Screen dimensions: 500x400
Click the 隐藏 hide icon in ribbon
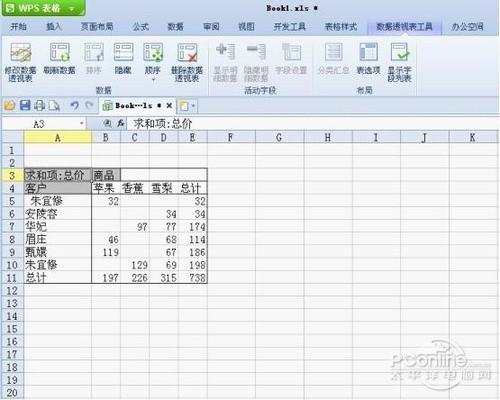click(123, 52)
